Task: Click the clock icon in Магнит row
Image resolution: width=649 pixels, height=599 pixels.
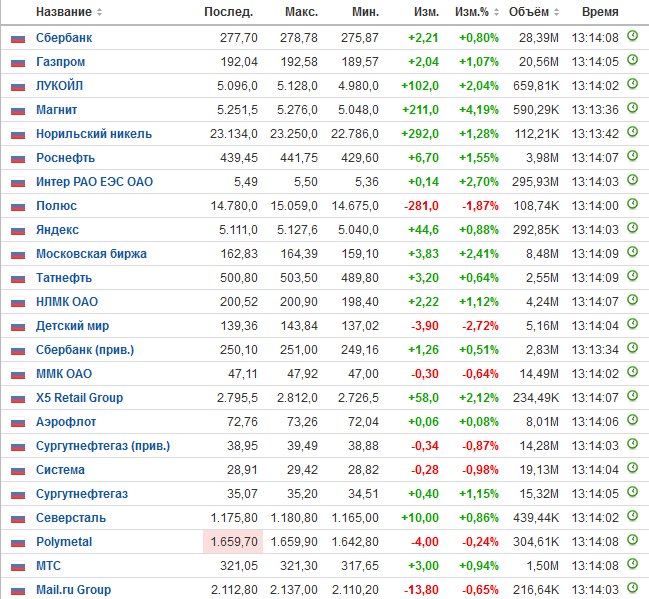Action: (x=632, y=108)
